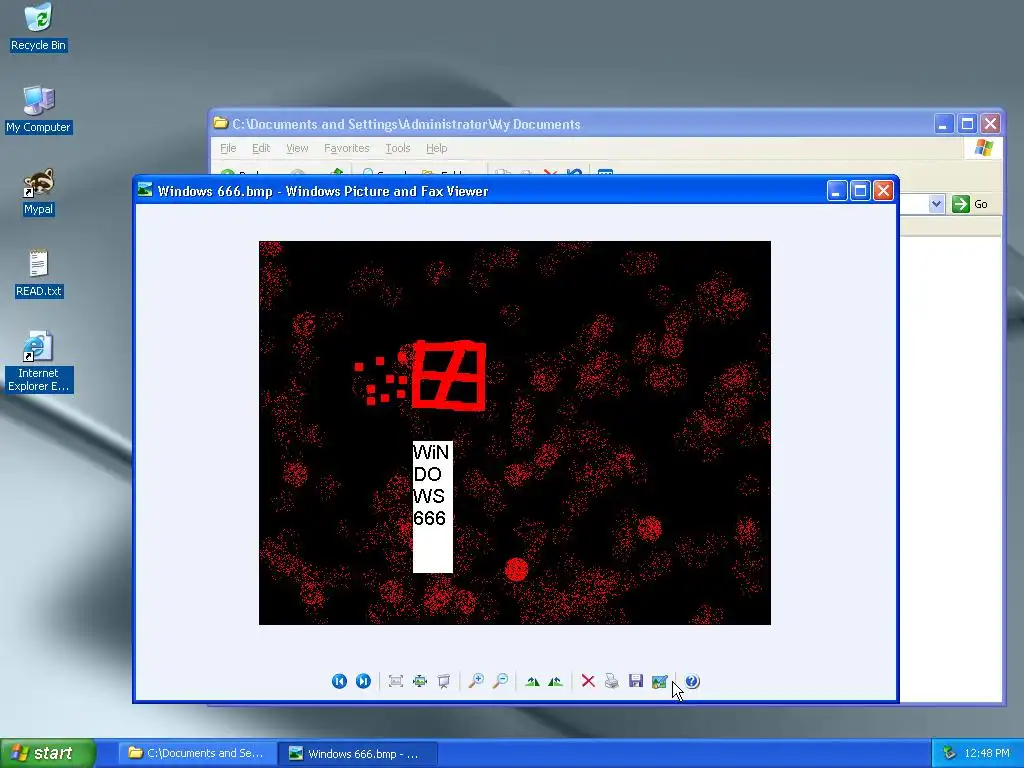Screen dimensions: 1024x768
Task: Open image for editing icon
Action: 660,681
